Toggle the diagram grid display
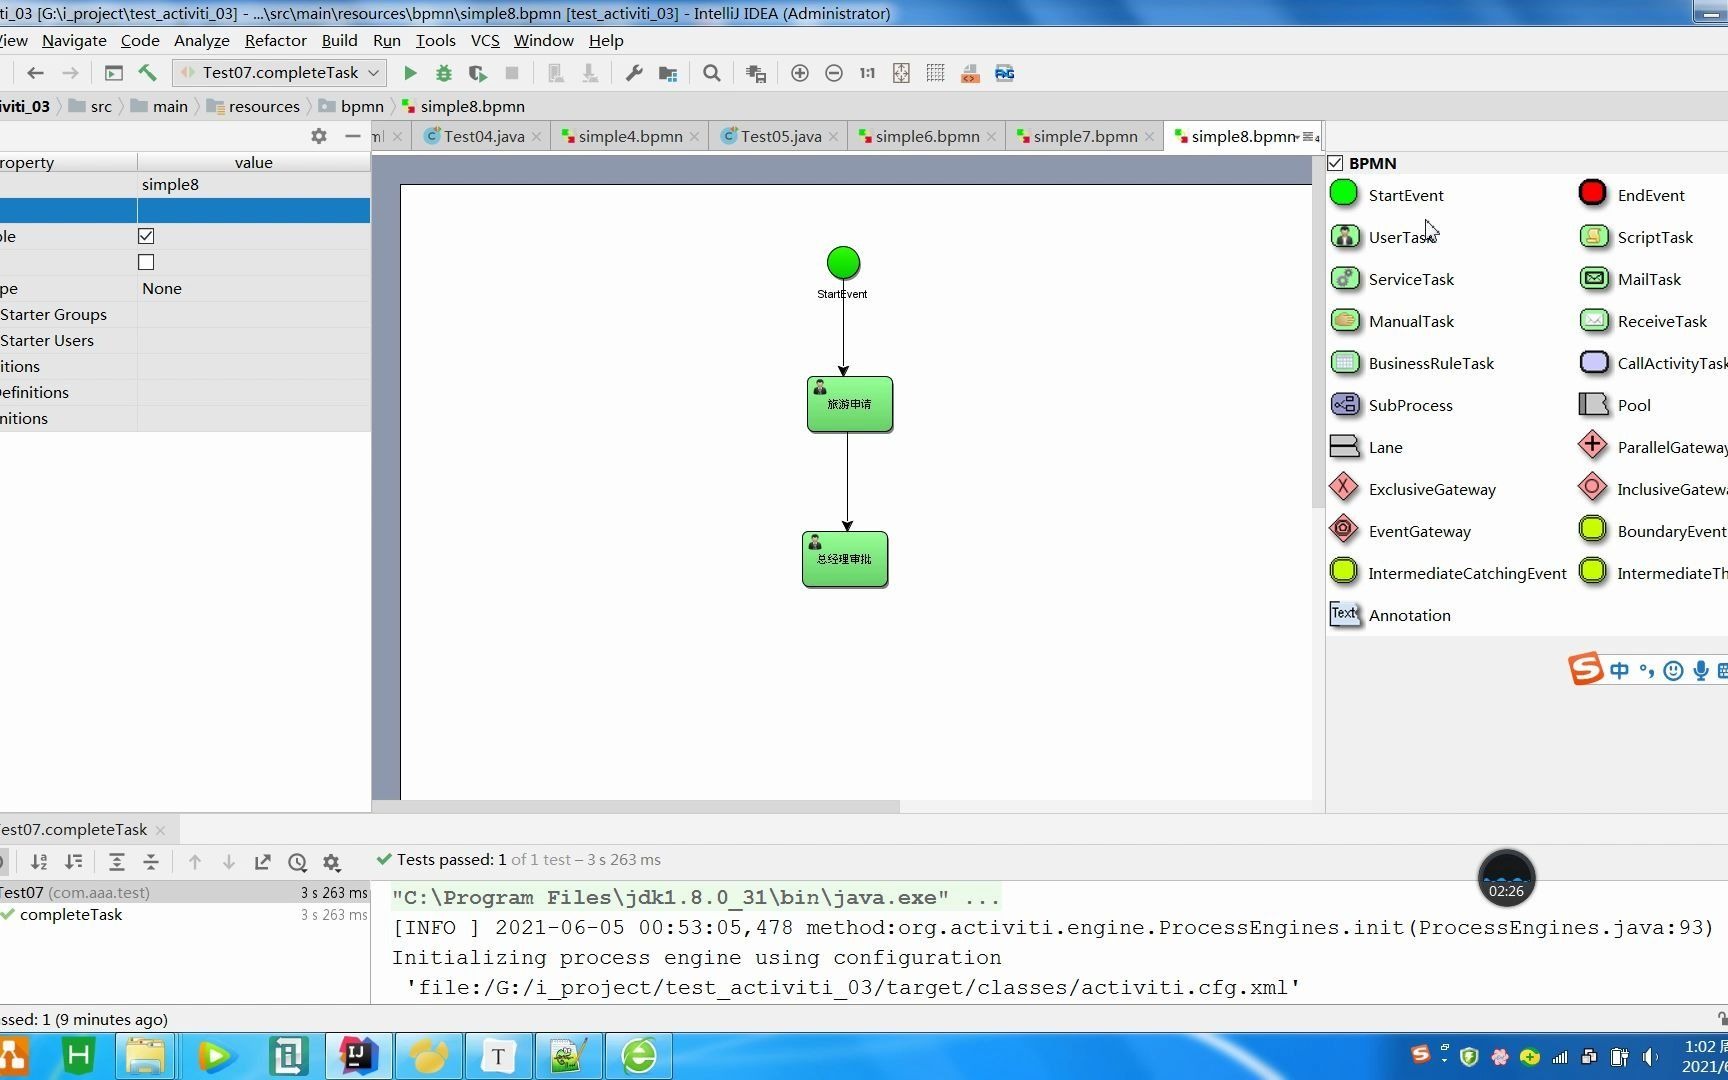This screenshot has height=1080, width=1728. [x=936, y=73]
